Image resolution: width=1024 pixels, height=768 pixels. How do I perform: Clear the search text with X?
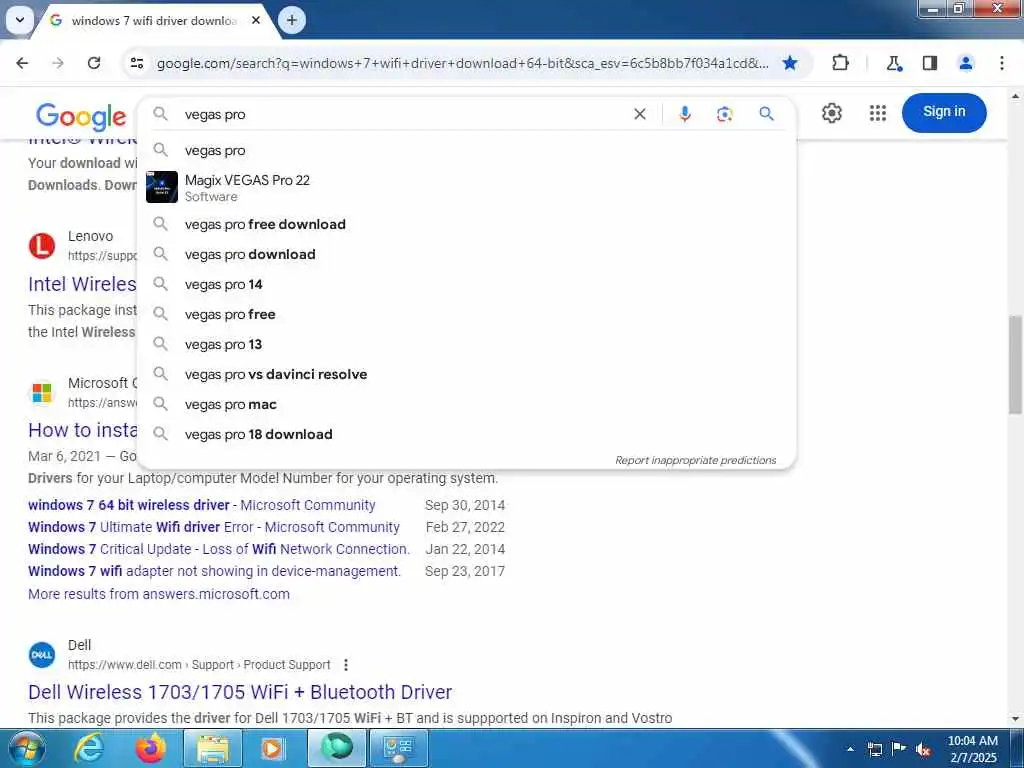coord(640,114)
